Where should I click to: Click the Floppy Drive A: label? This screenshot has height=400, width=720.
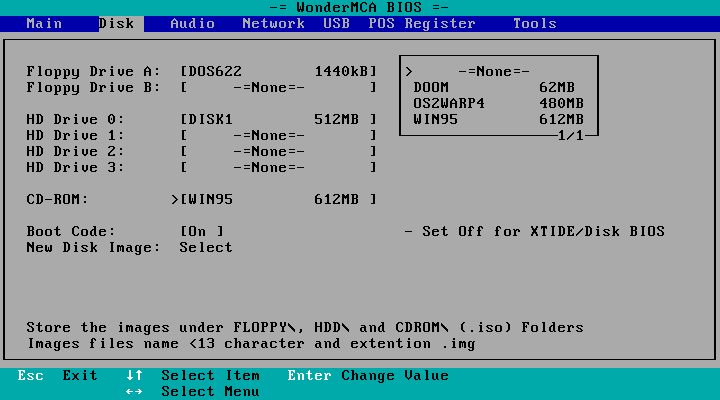(93, 71)
